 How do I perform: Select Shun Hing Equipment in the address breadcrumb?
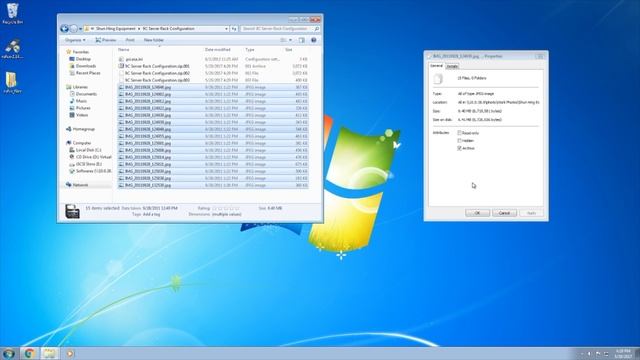[x=116, y=29]
